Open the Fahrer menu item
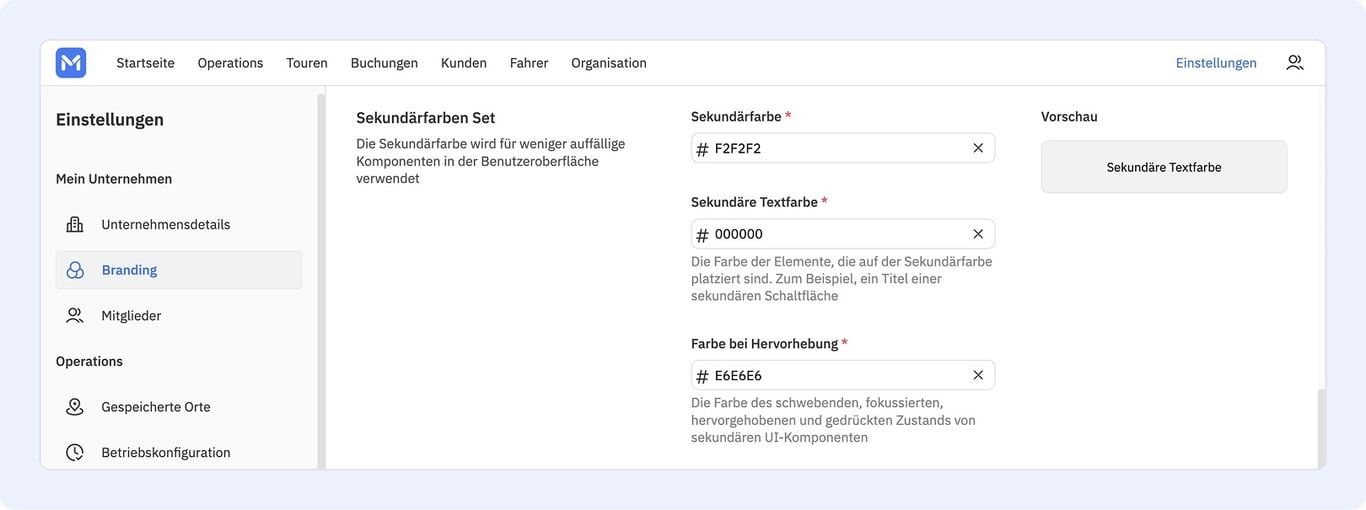The height and width of the screenshot is (510, 1366). click(x=529, y=63)
